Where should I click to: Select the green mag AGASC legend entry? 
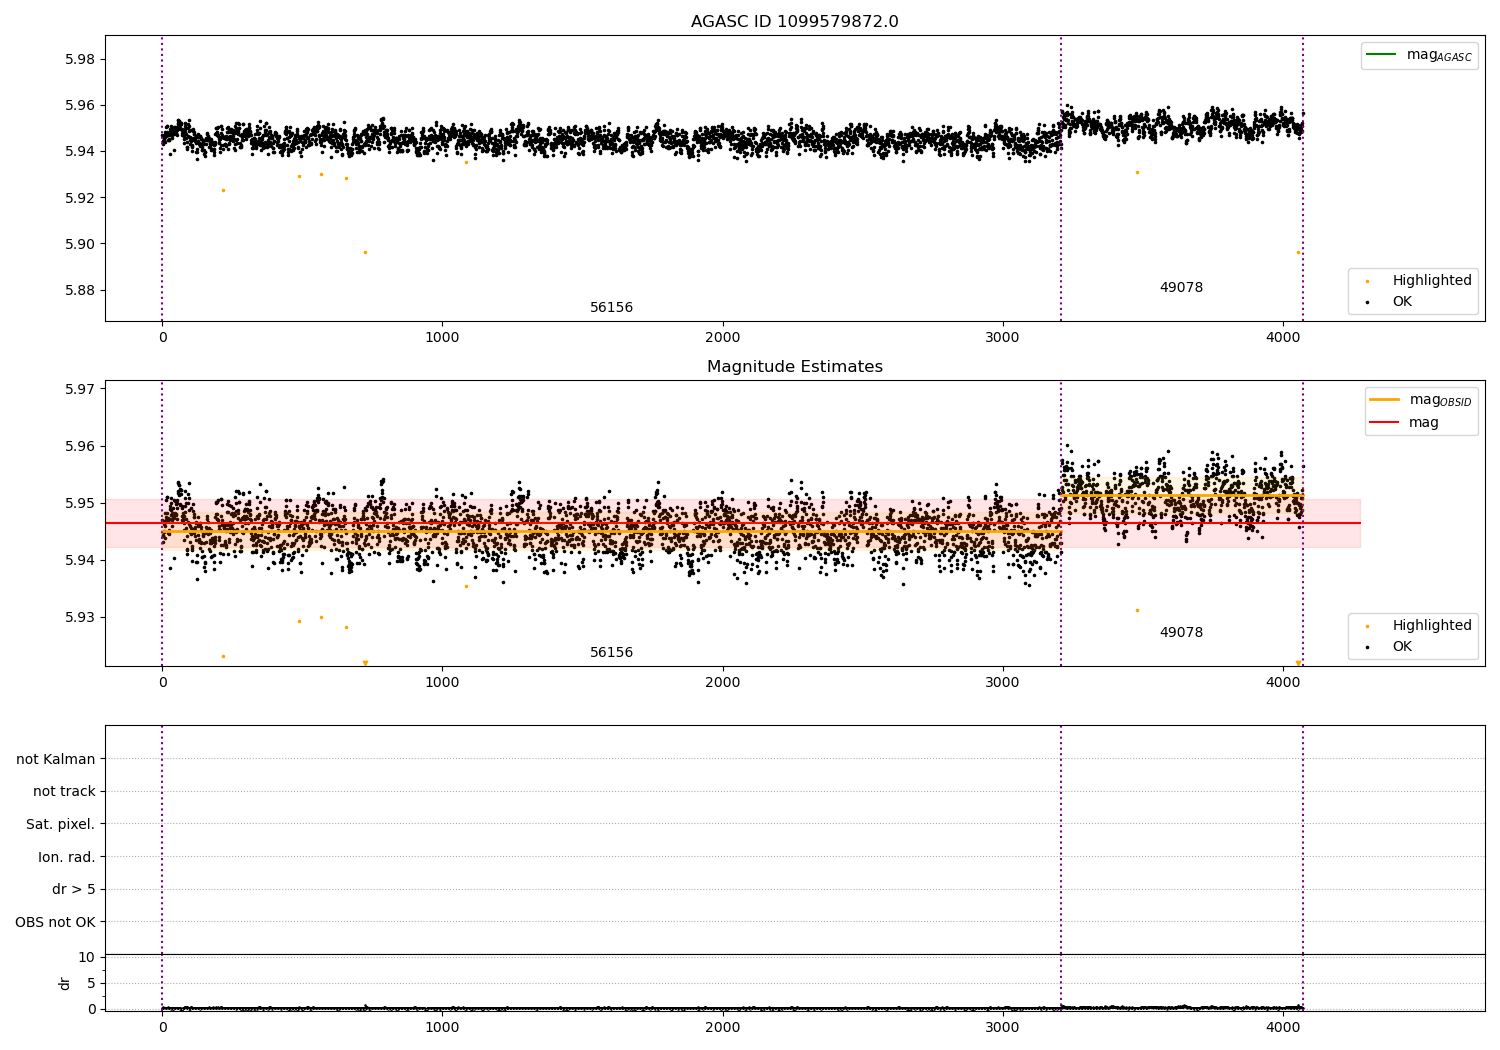pyautogui.click(x=1419, y=55)
